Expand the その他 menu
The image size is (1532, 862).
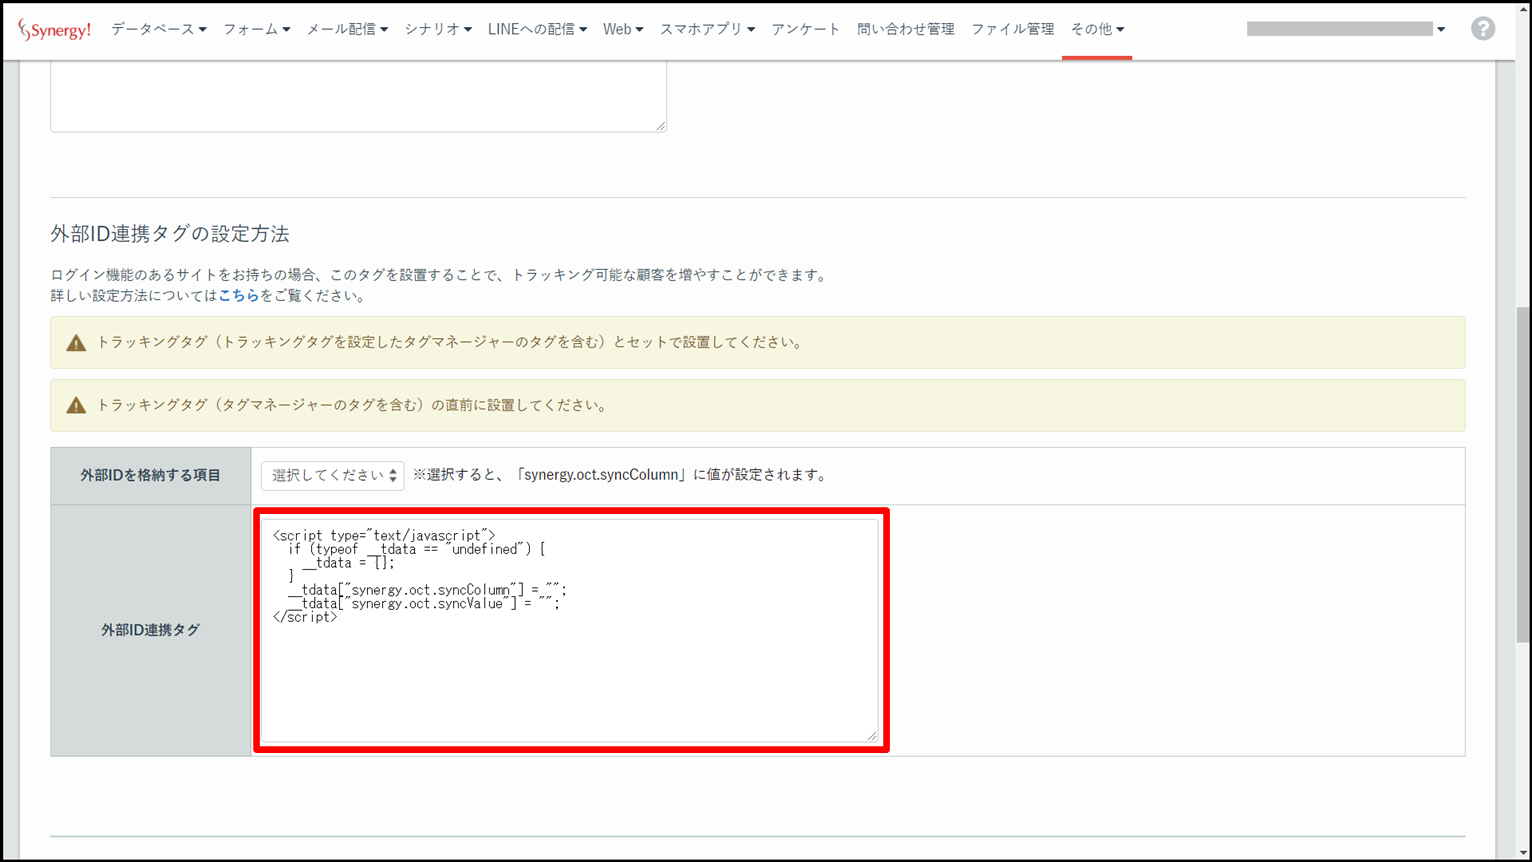[1096, 30]
